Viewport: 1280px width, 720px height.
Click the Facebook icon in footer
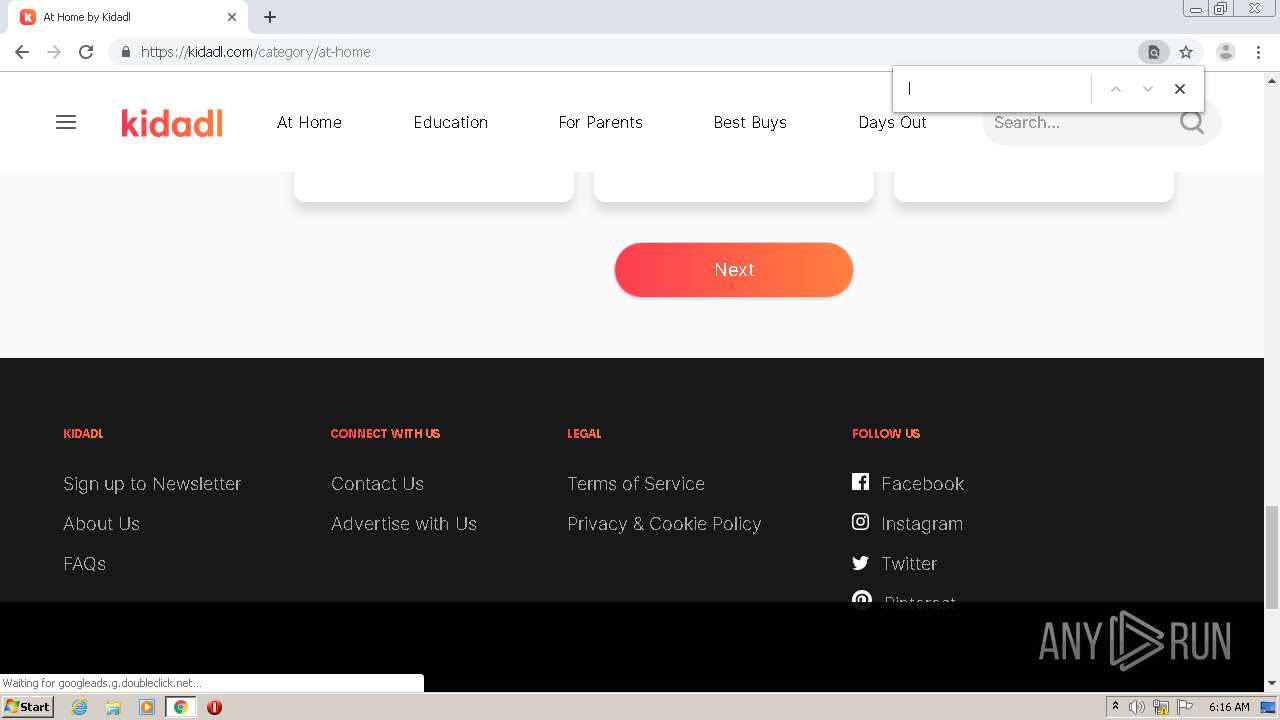pos(860,482)
